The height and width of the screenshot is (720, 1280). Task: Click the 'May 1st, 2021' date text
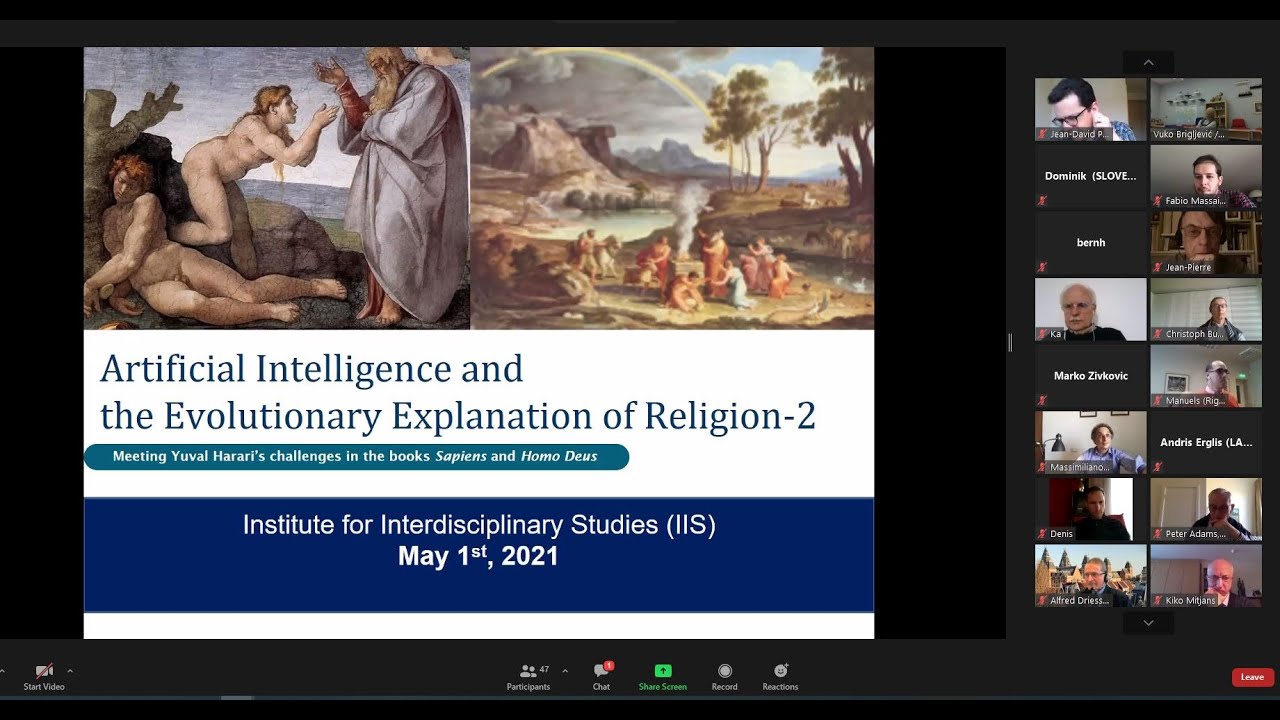pos(478,556)
